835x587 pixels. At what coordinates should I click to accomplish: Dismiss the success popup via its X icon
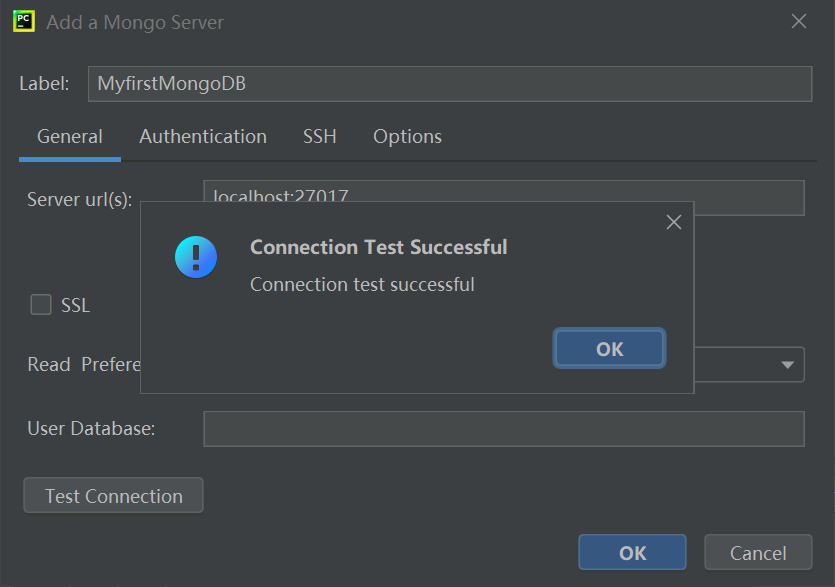673,221
